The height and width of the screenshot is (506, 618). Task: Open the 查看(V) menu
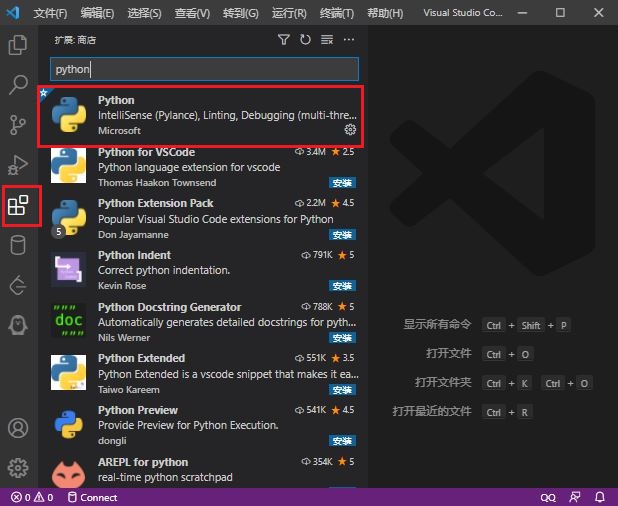(x=192, y=13)
